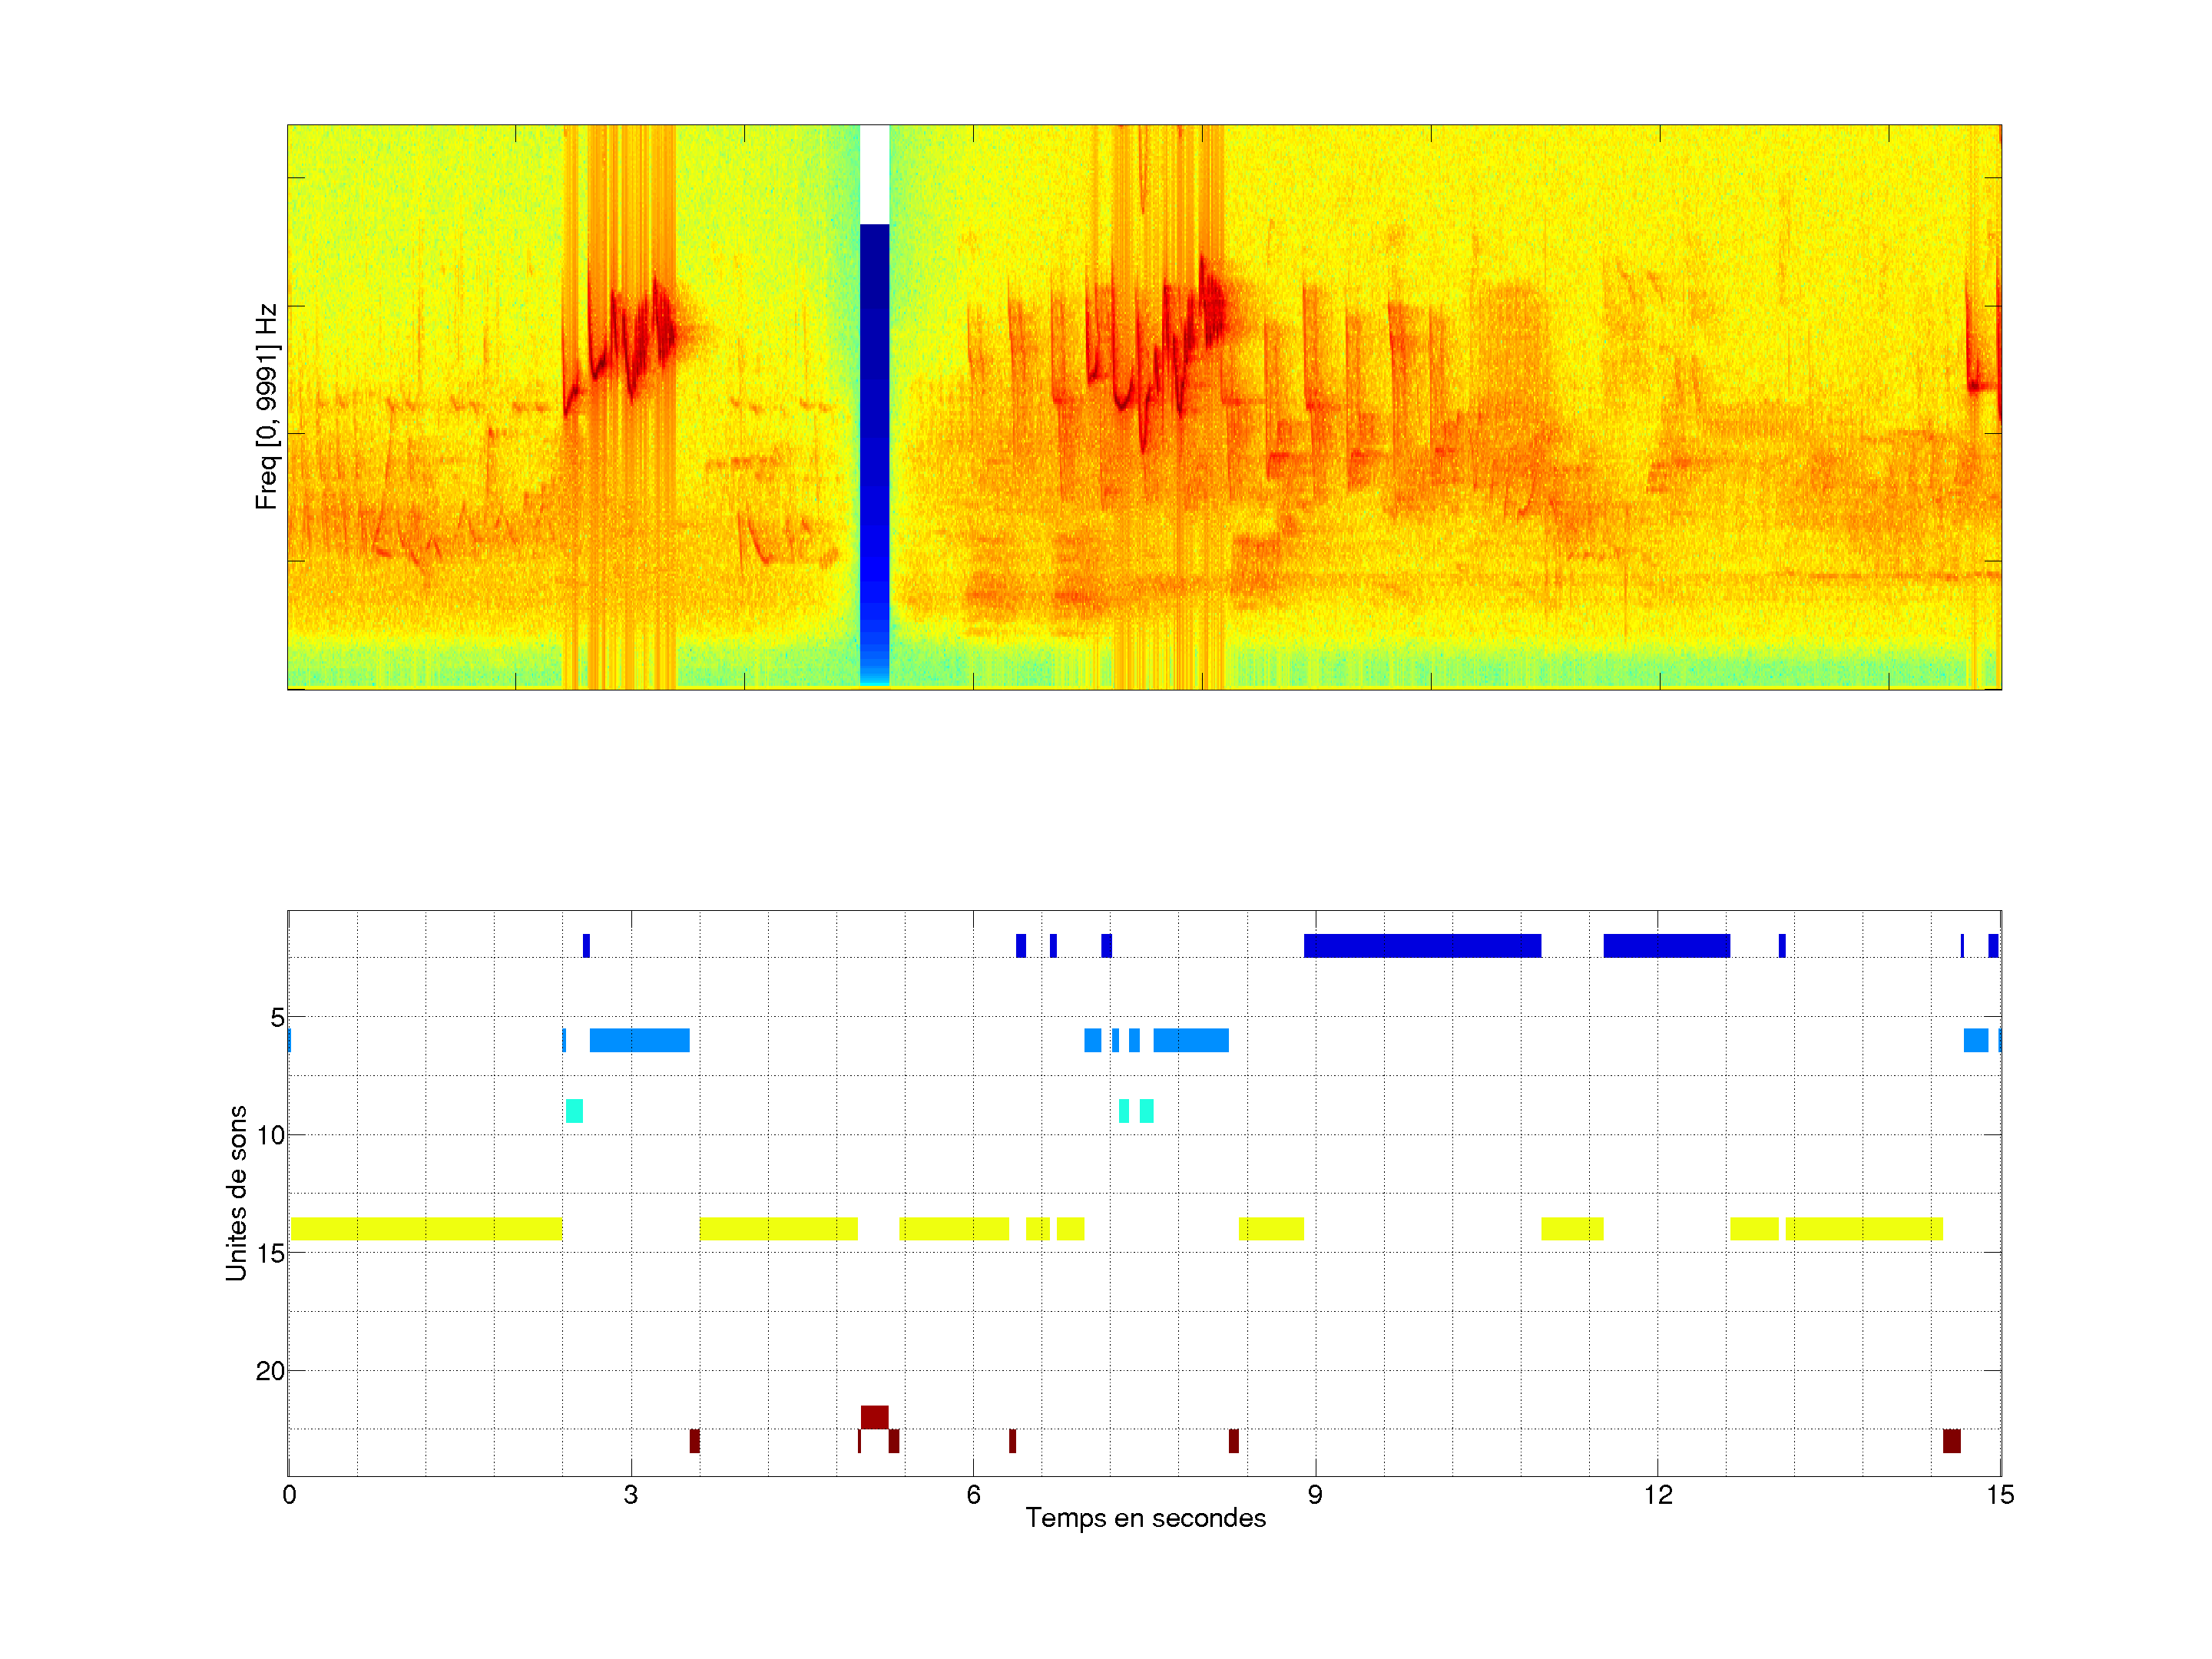Screen dimensions: 2212x1659
Task: Click the first yellow bar starting at 0 seconds
Action: pos(426,1229)
